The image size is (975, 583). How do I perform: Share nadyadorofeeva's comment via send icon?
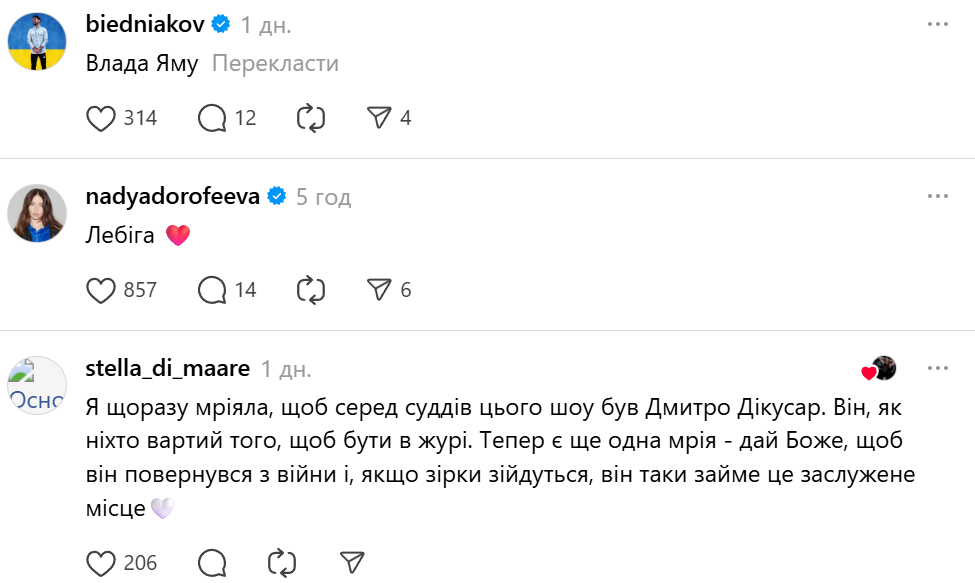[379, 290]
